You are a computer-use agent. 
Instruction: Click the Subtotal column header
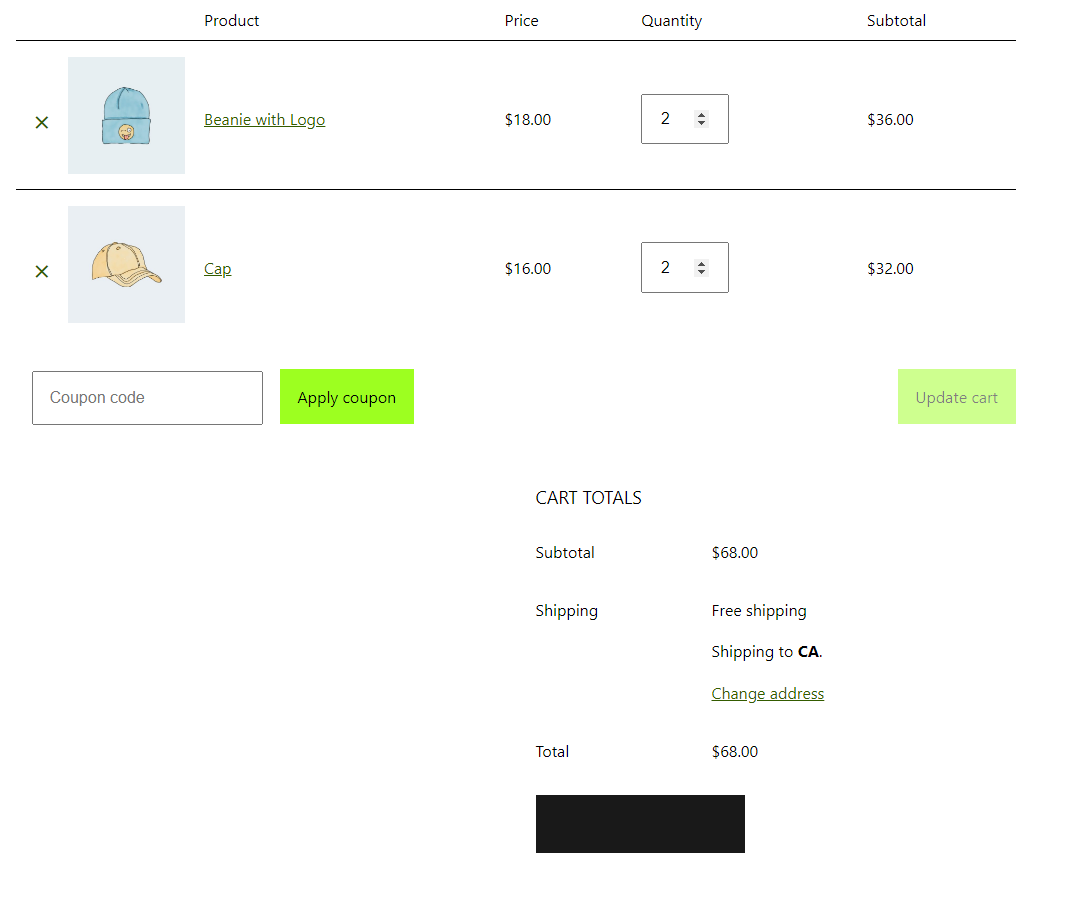point(896,20)
